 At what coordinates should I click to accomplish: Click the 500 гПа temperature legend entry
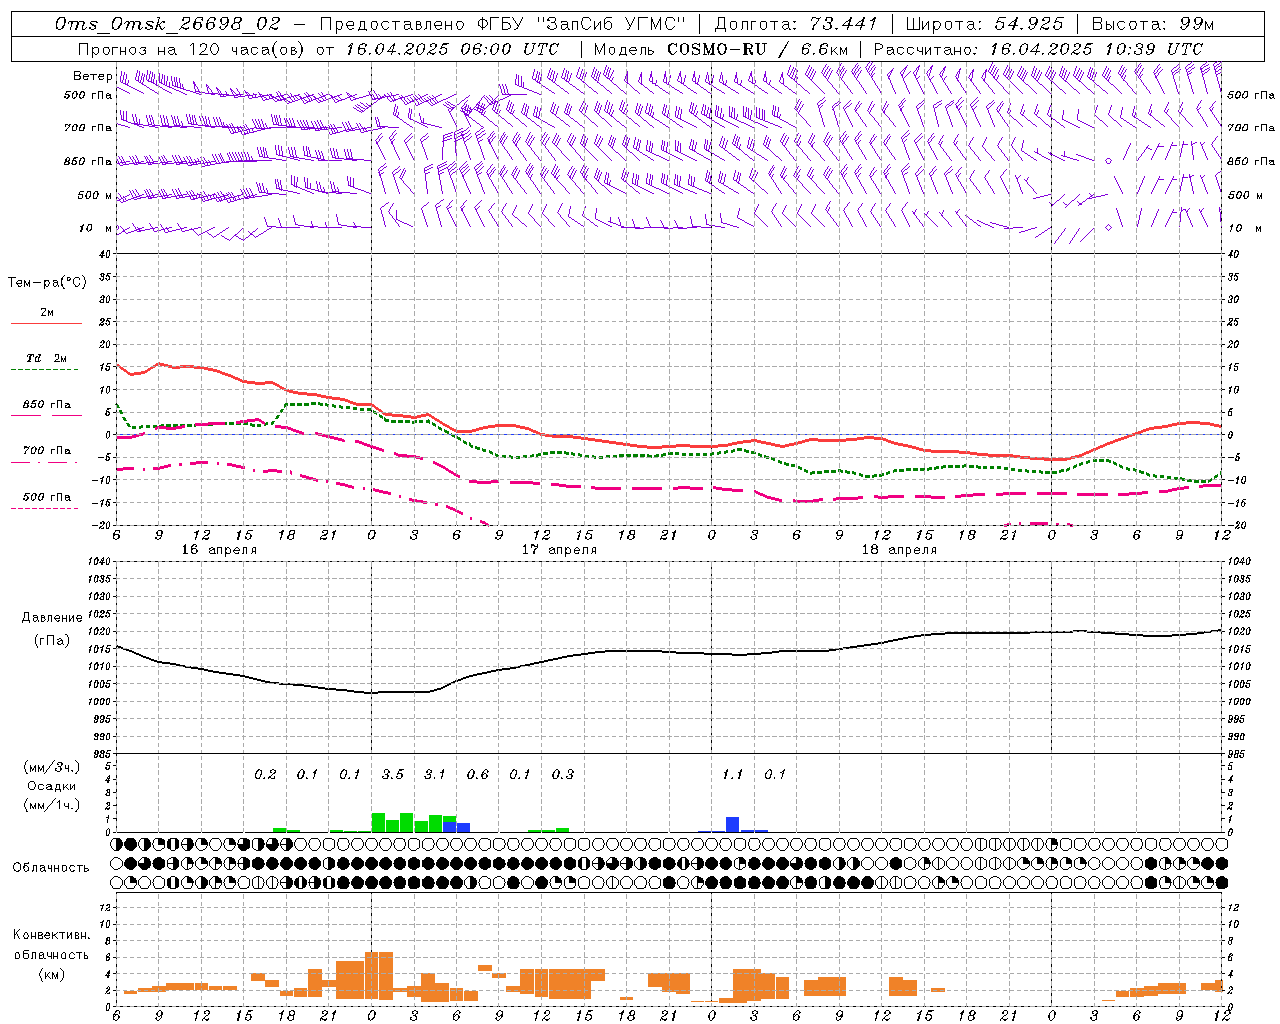(x=47, y=497)
